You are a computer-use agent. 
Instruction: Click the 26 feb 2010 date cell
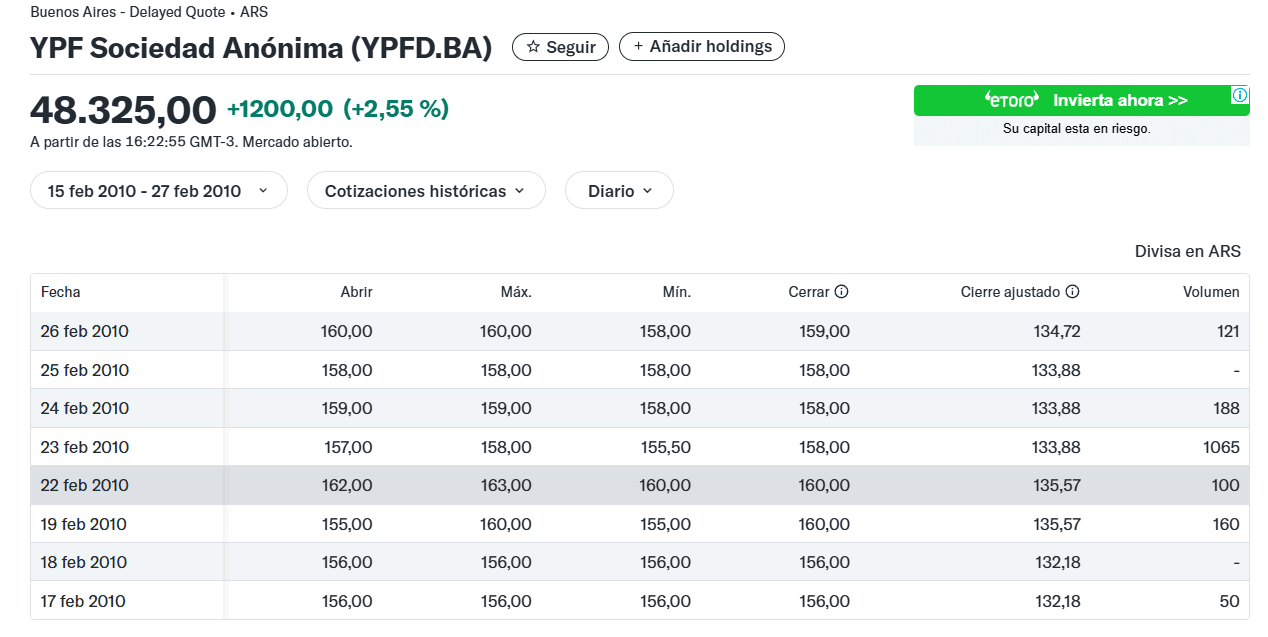pos(85,331)
